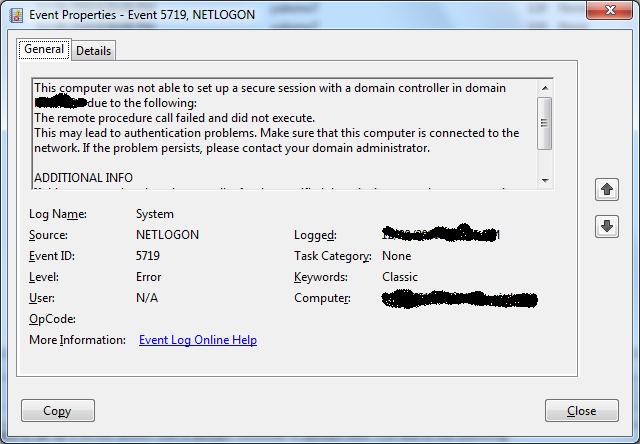This screenshot has width=640, height=444.
Task: Select the Level value Error
Action: pyautogui.click(x=149, y=277)
